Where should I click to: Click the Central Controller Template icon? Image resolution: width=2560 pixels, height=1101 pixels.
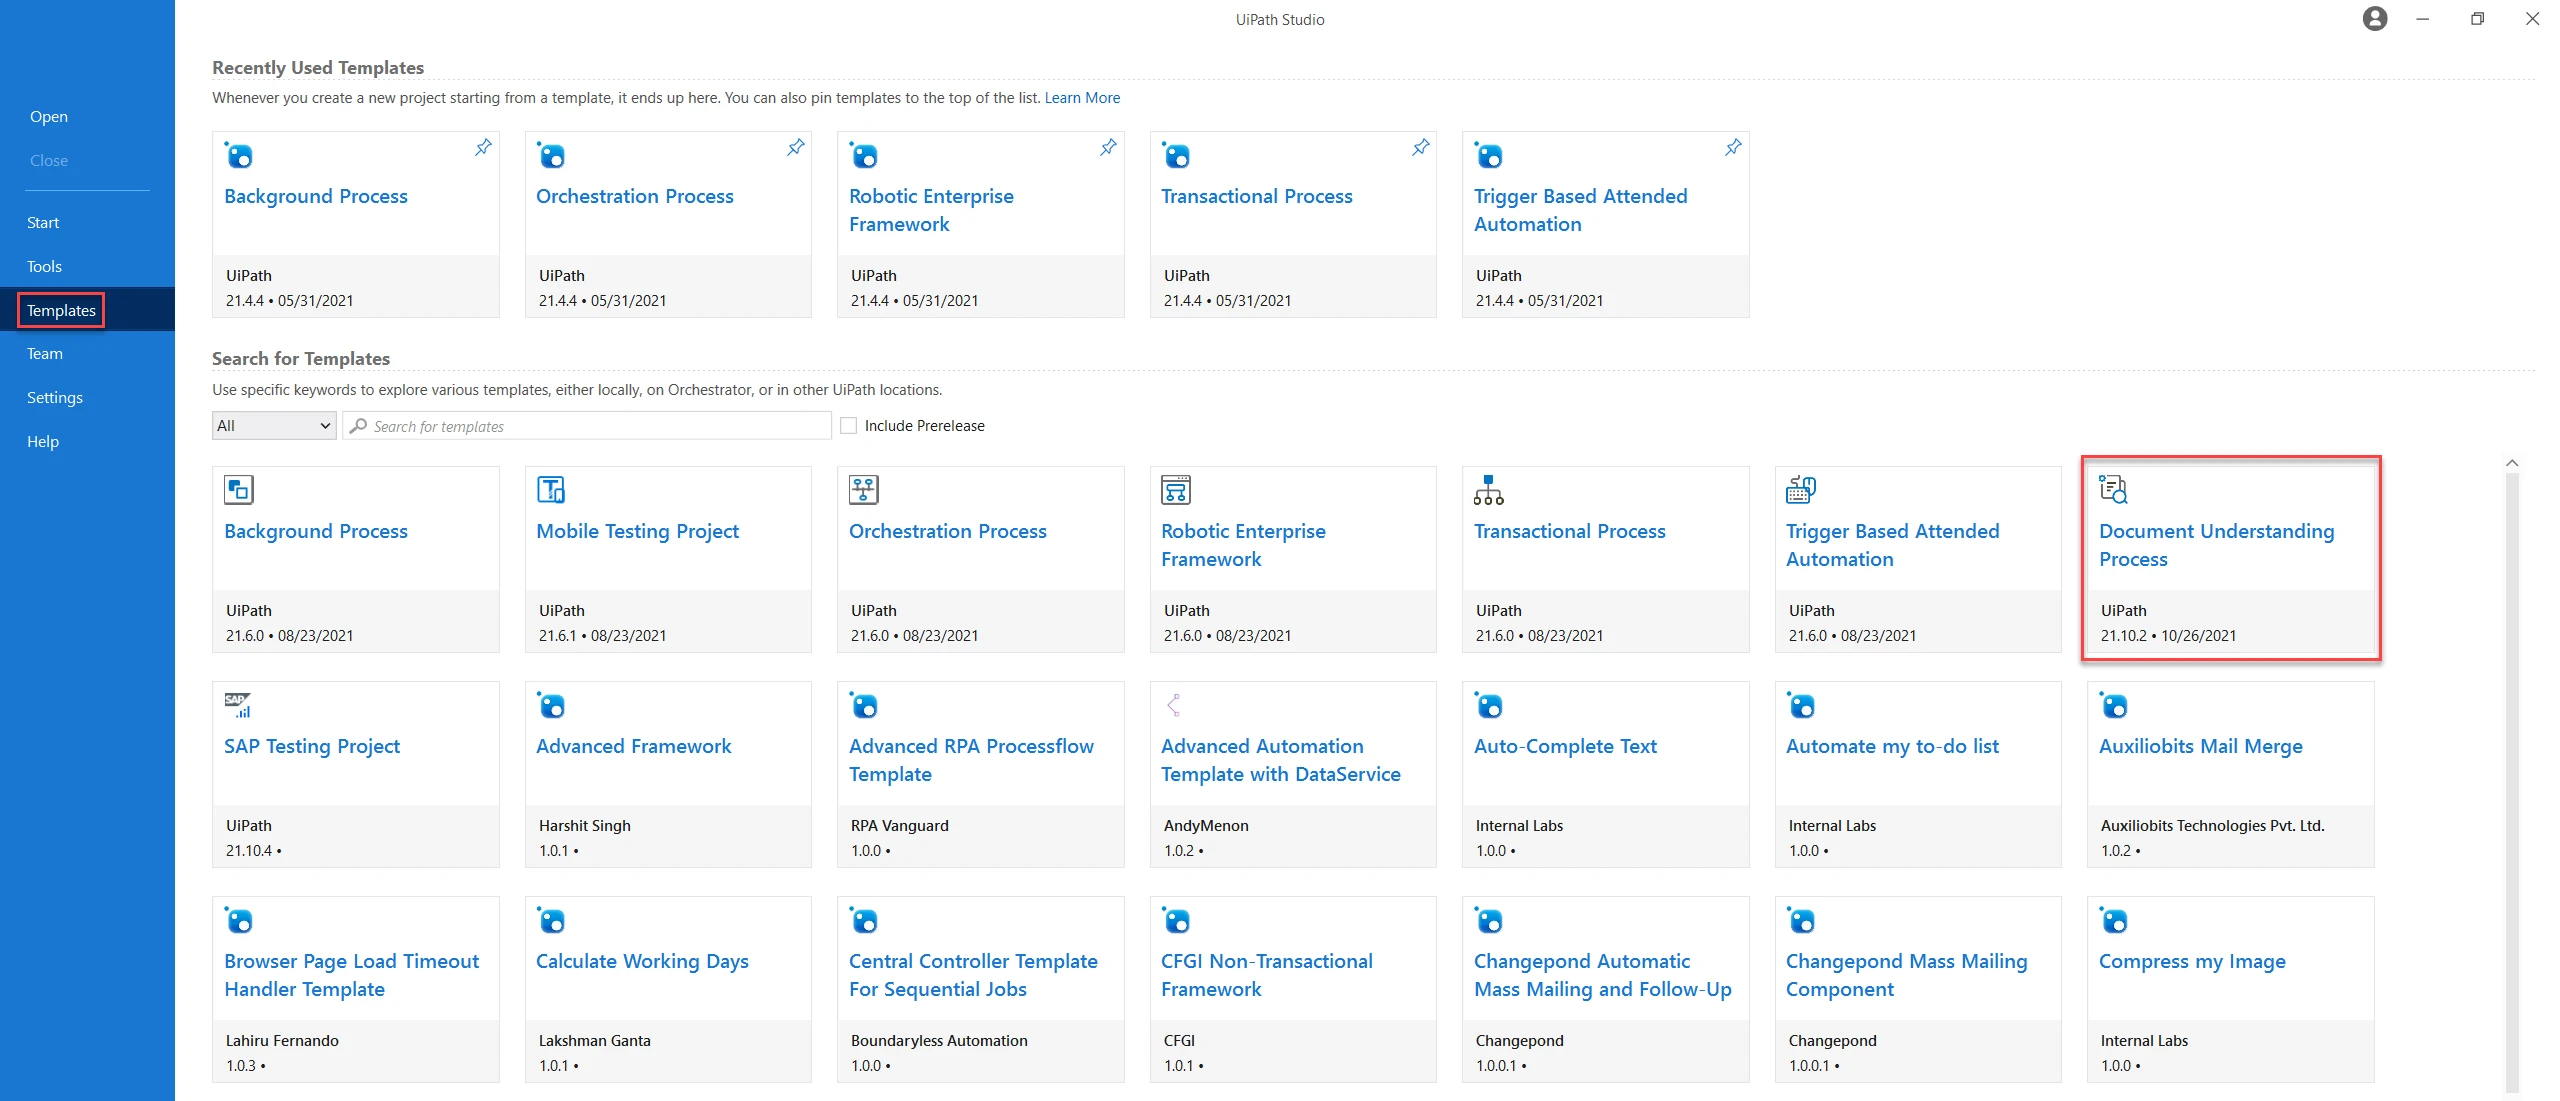(864, 920)
